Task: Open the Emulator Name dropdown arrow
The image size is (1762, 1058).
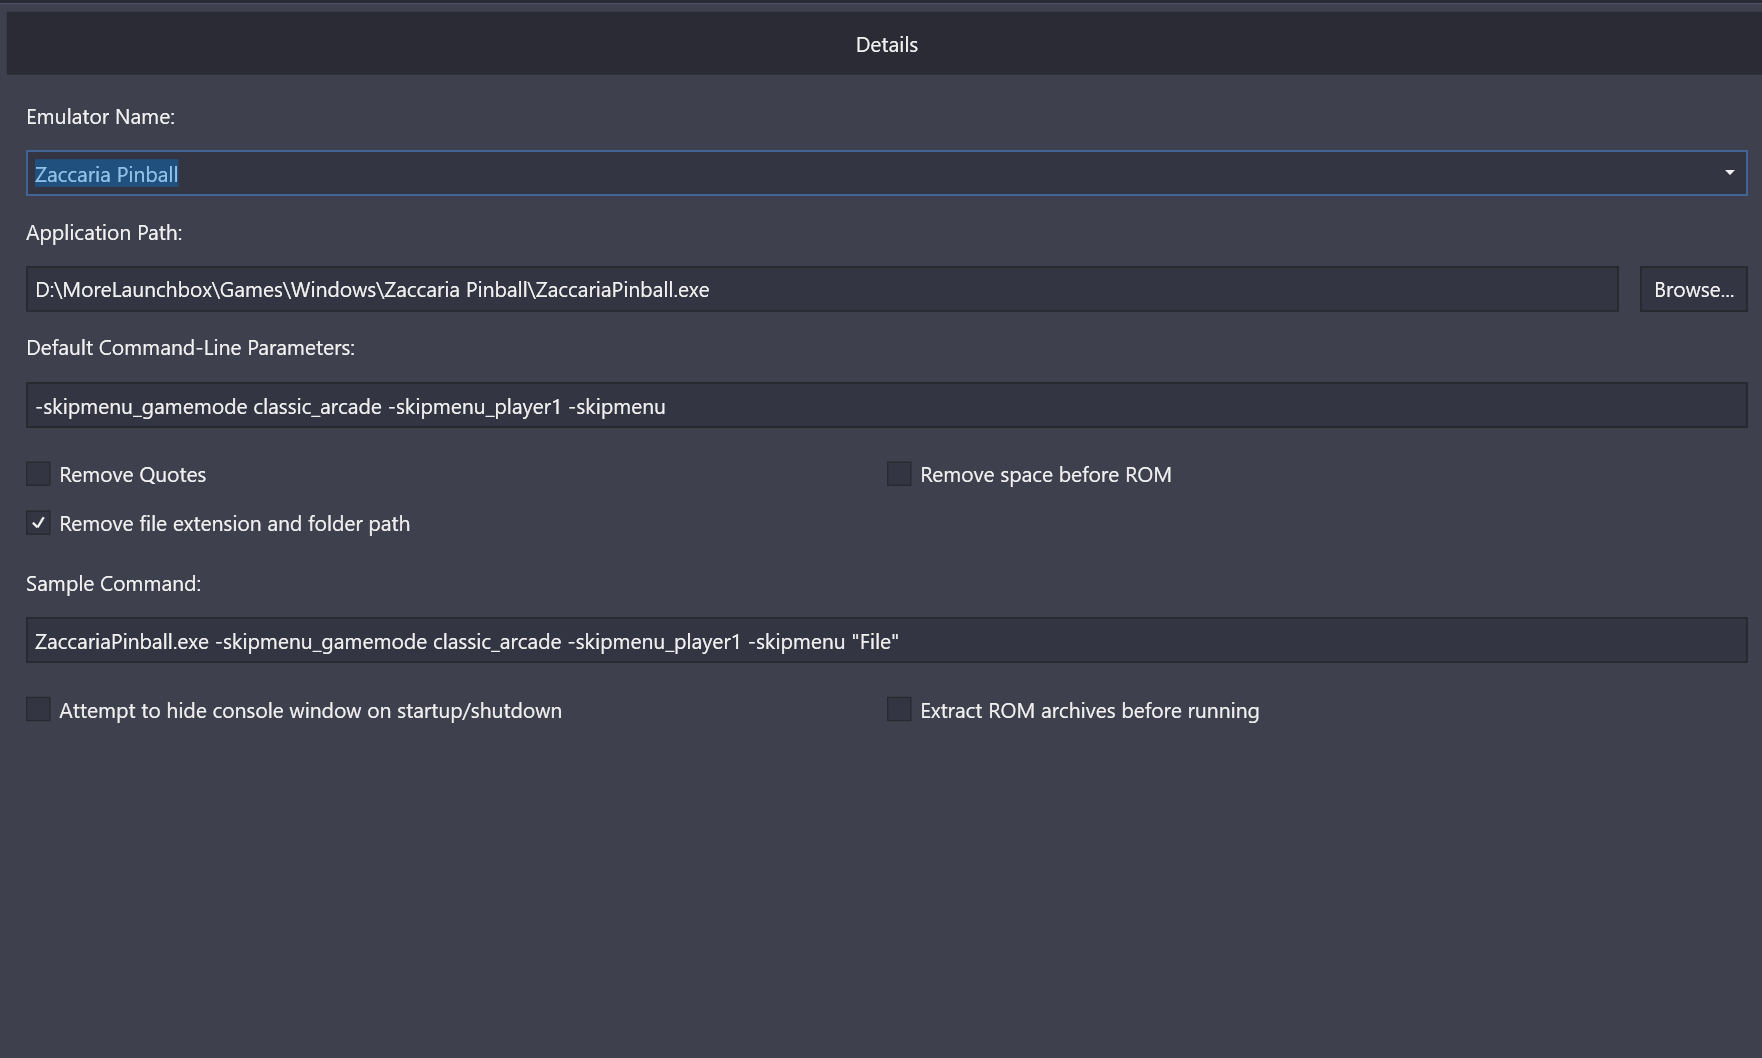Action: point(1729,173)
